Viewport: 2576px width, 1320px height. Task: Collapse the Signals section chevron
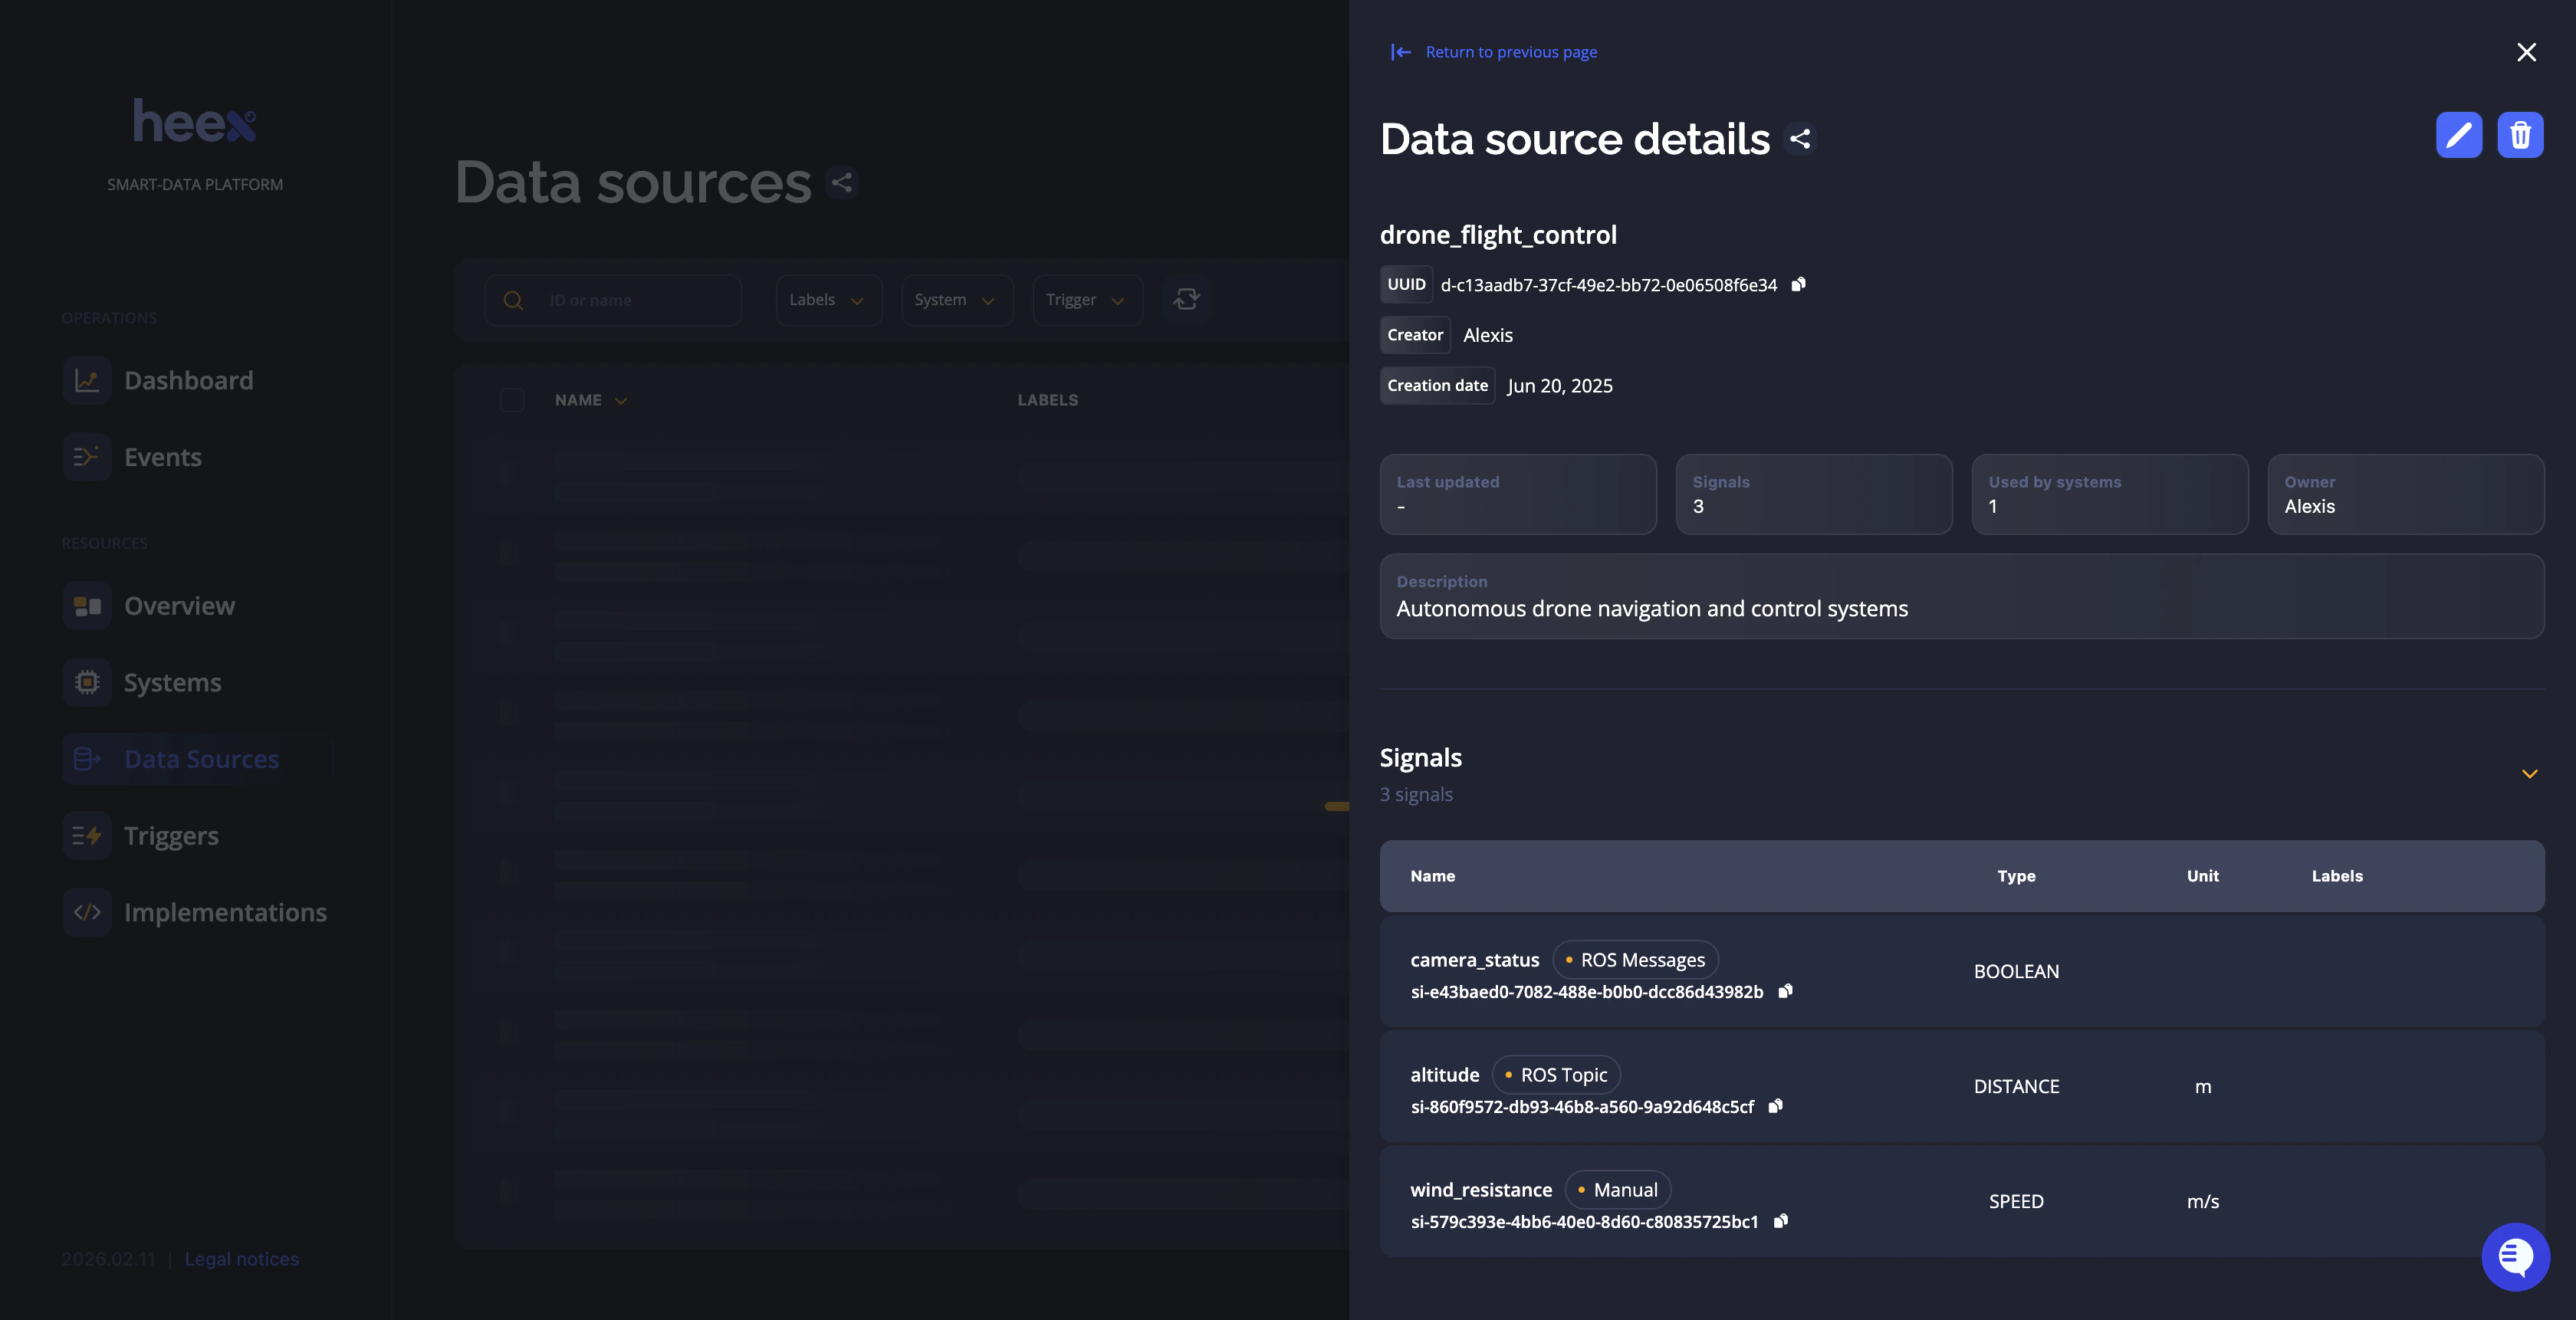coord(2530,774)
